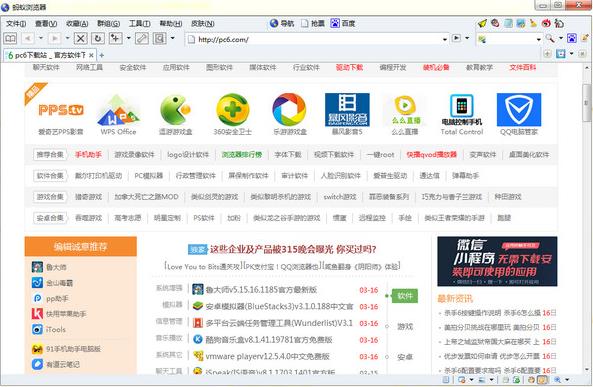Open the favorites book icon in toolbar
Image resolution: width=593 pixels, height=387 pixels.
click(x=10, y=39)
